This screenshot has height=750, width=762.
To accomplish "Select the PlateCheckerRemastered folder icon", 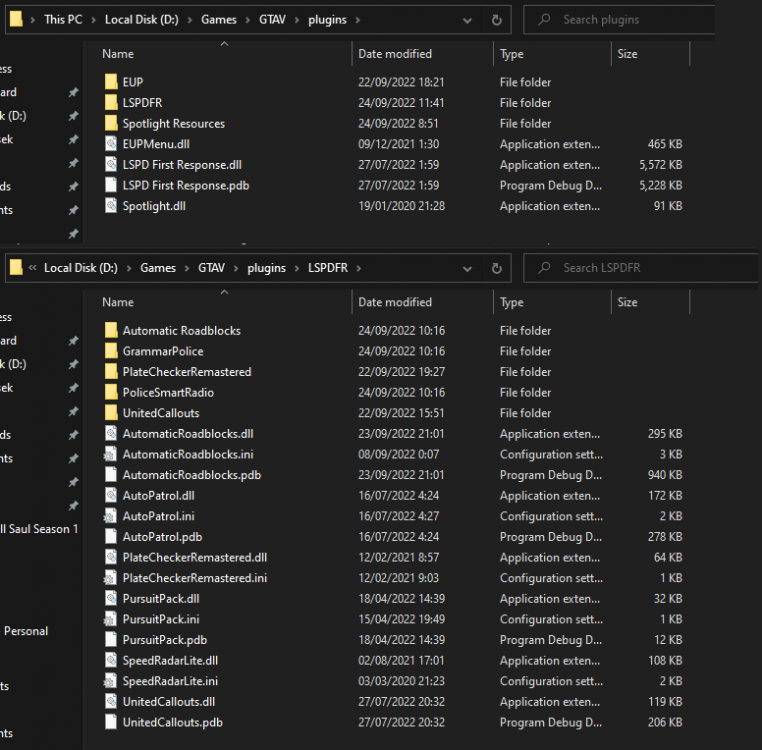I will coord(111,371).
